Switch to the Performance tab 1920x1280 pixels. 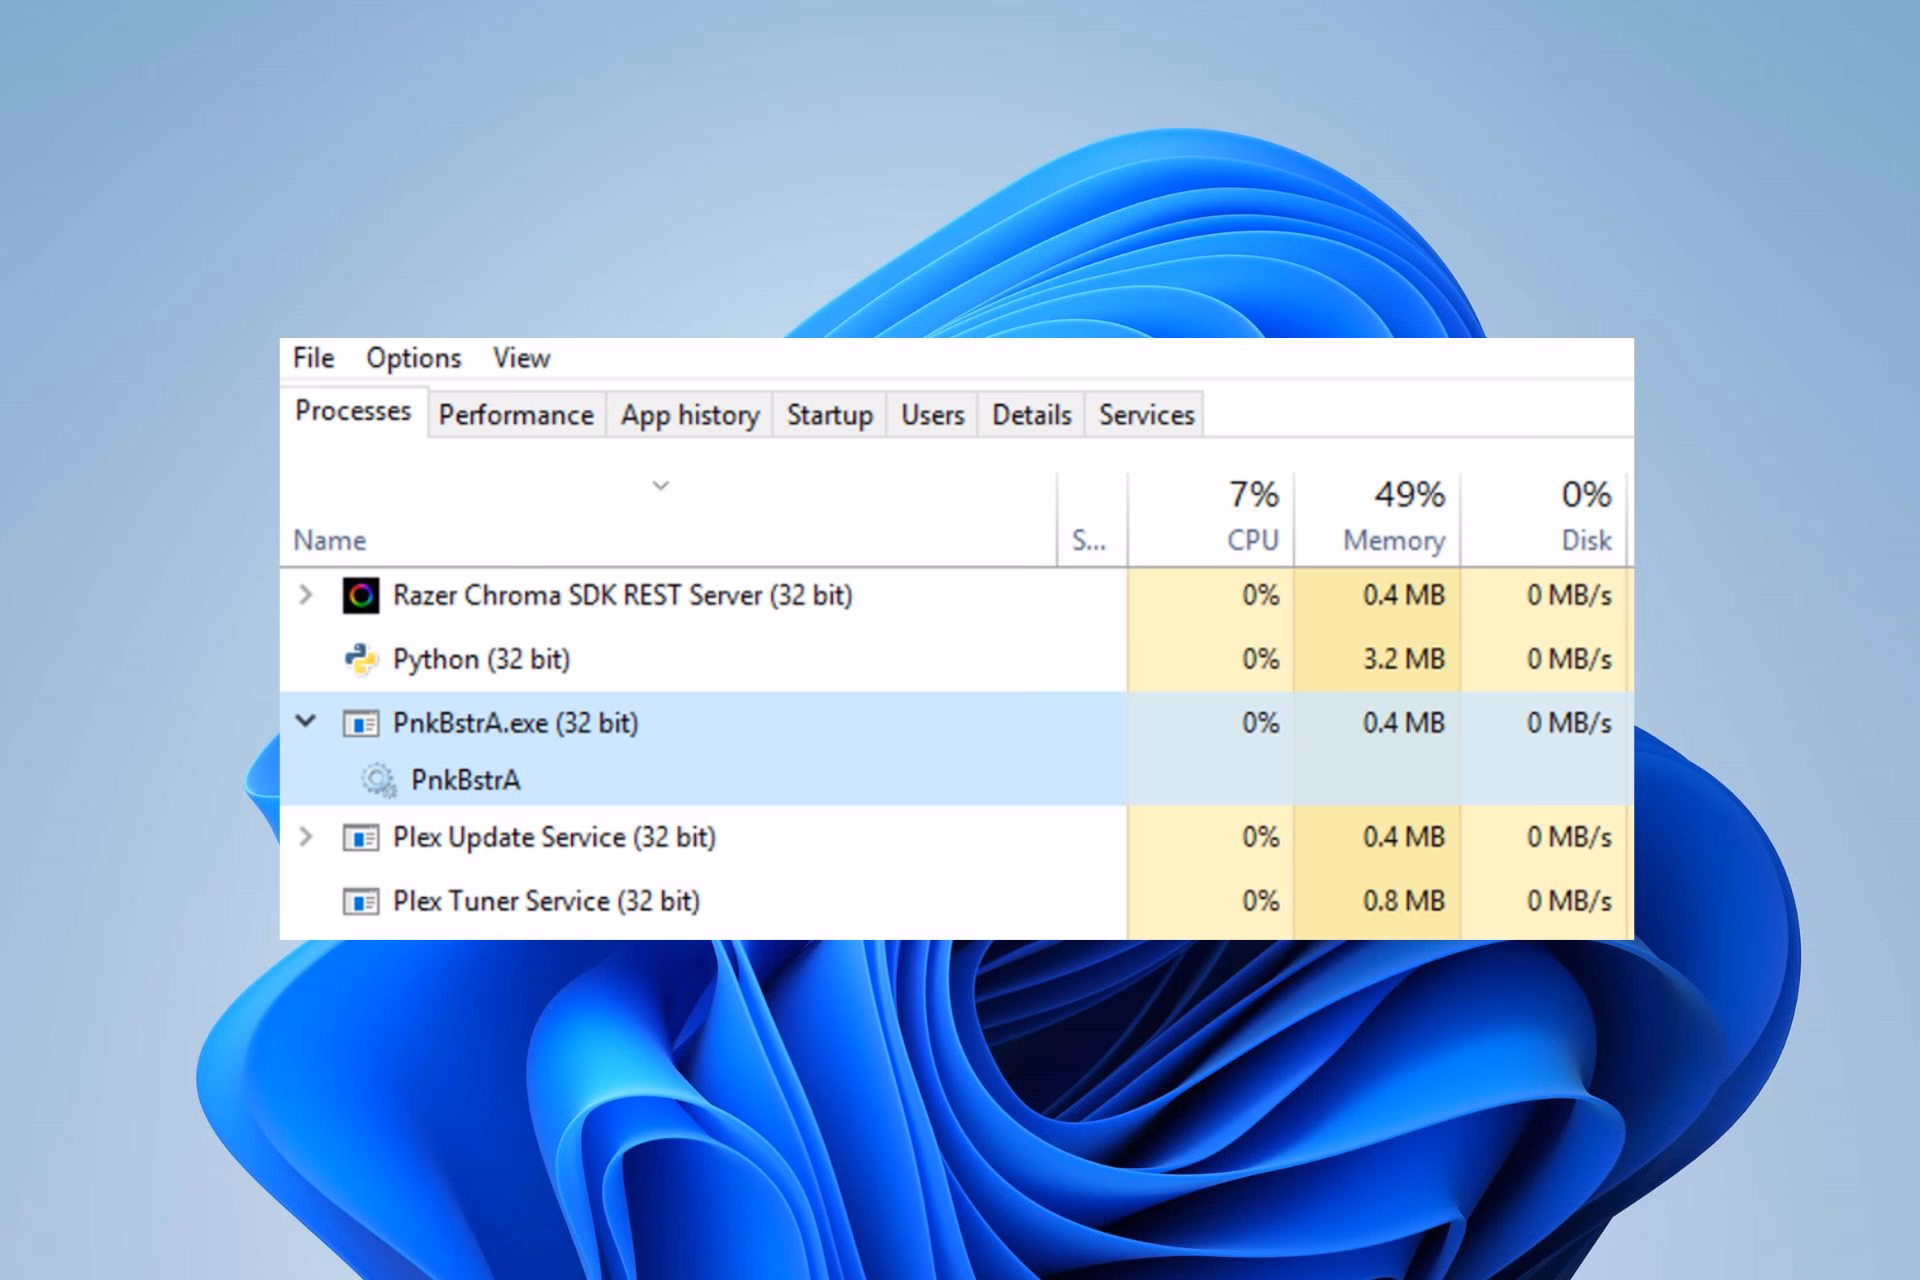click(x=516, y=415)
